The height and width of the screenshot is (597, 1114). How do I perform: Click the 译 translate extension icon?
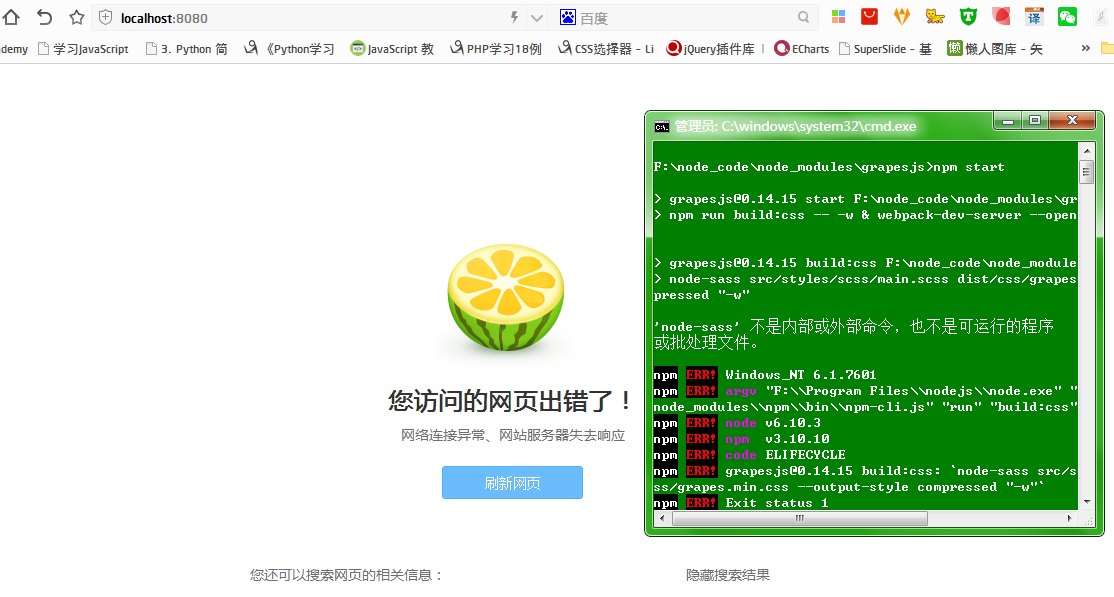pyautogui.click(x=1034, y=17)
